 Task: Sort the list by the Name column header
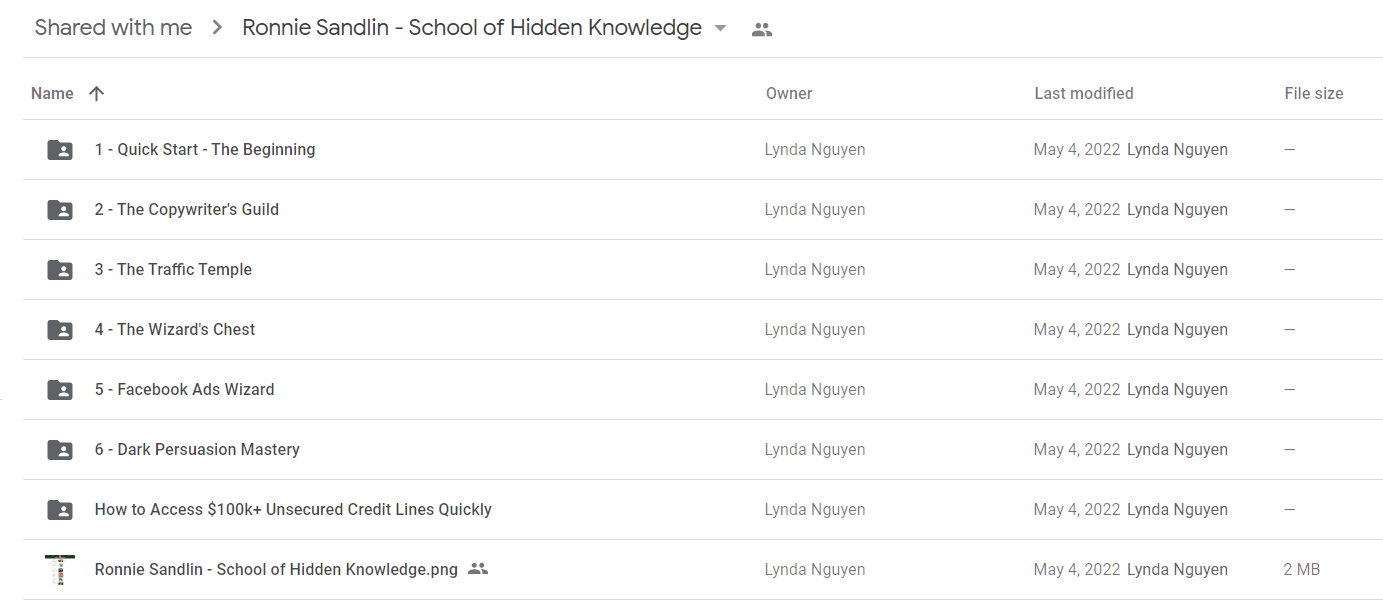52,93
